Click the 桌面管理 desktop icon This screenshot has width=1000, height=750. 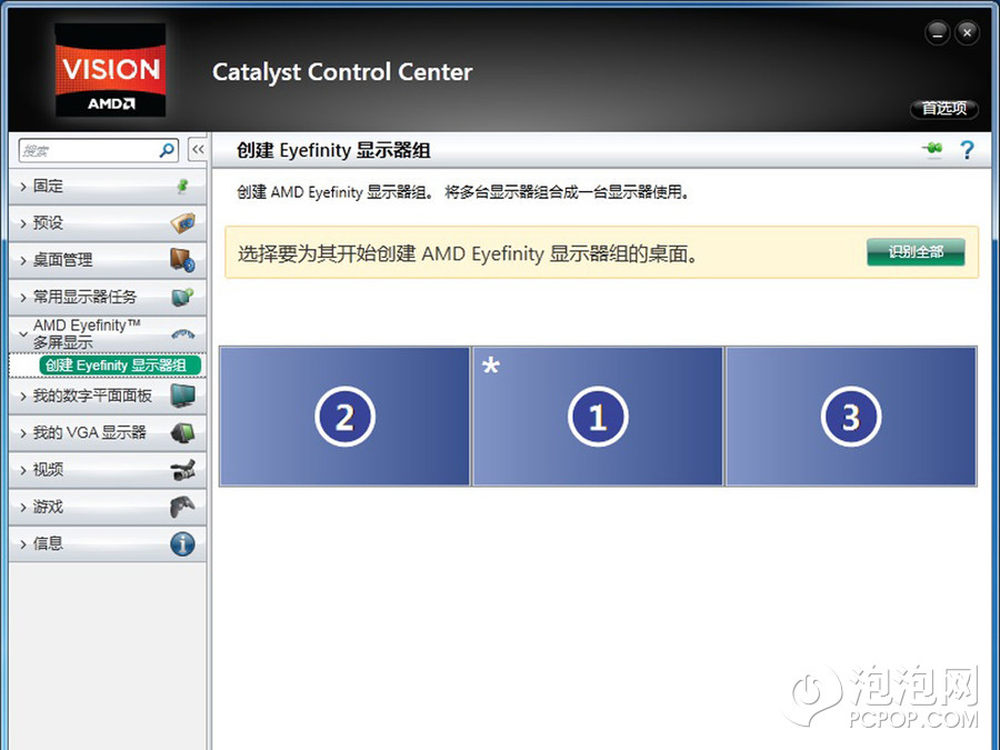pos(182,260)
